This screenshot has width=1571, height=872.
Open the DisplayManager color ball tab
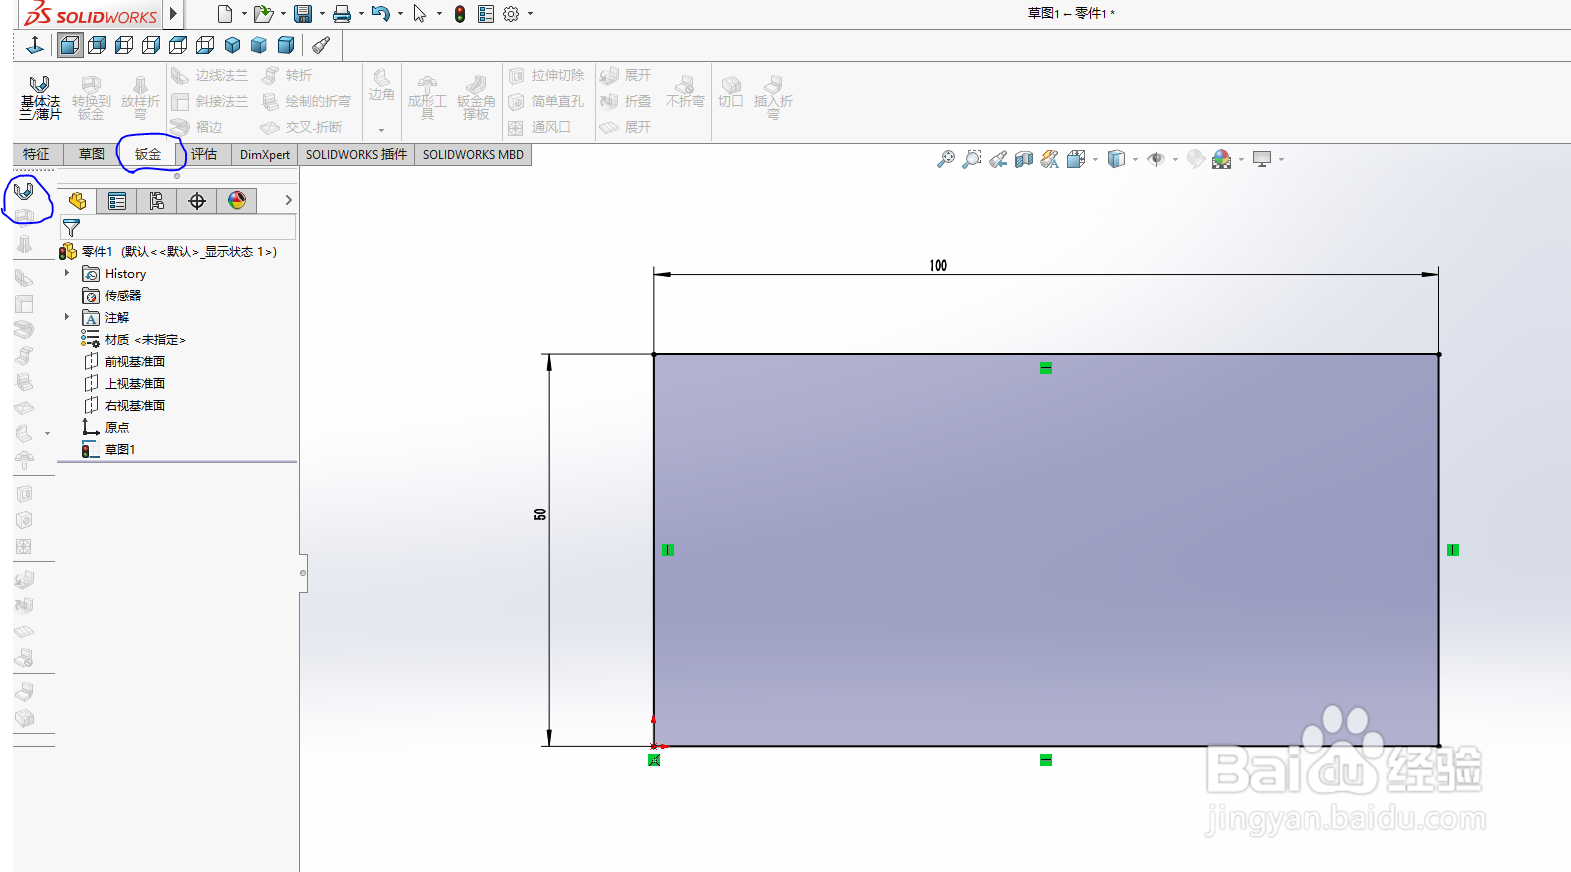[x=237, y=201]
